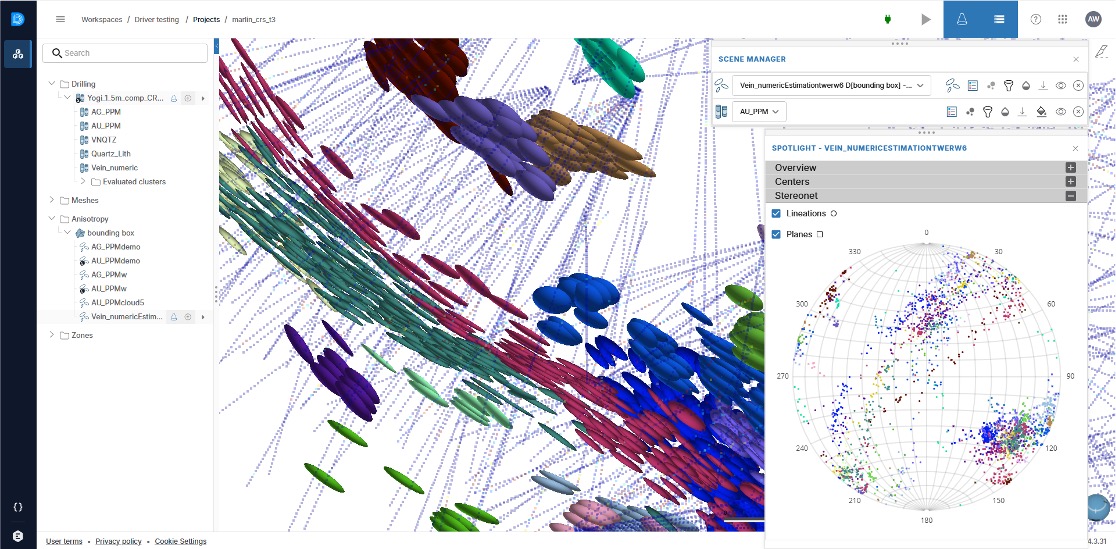The height and width of the screenshot is (549, 1116).
Task: Click the Workspaces breadcrumb
Action: [x=102, y=19]
